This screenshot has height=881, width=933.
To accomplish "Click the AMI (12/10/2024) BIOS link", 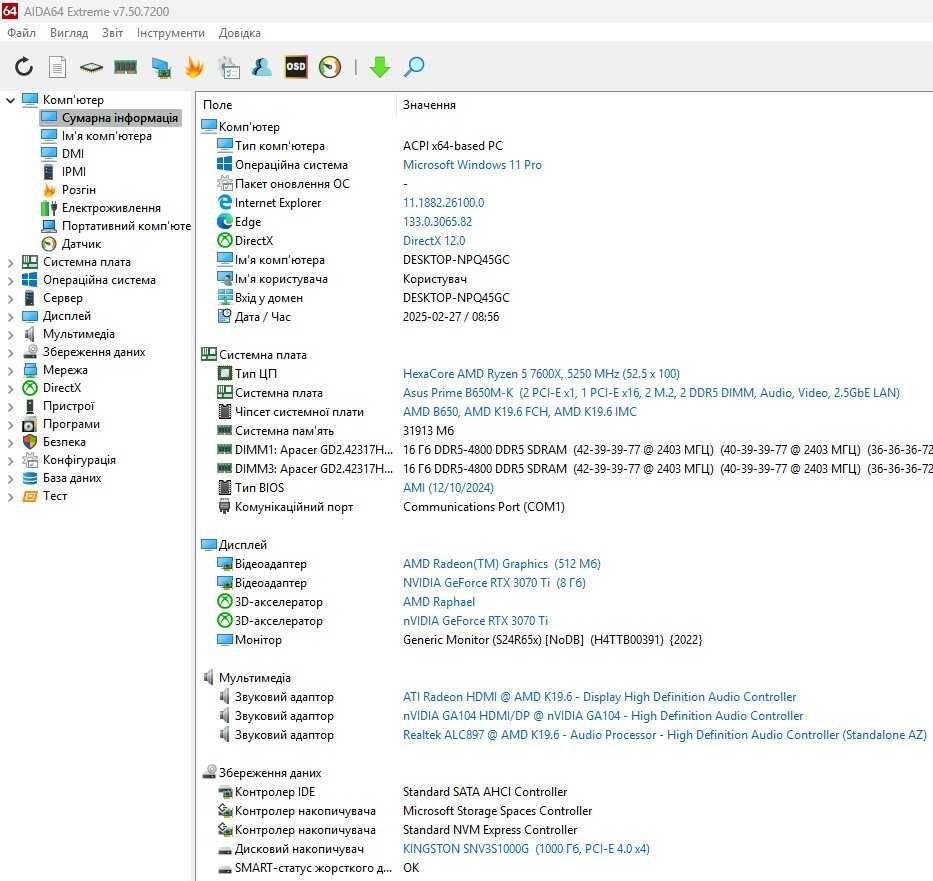I will coord(448,488).
